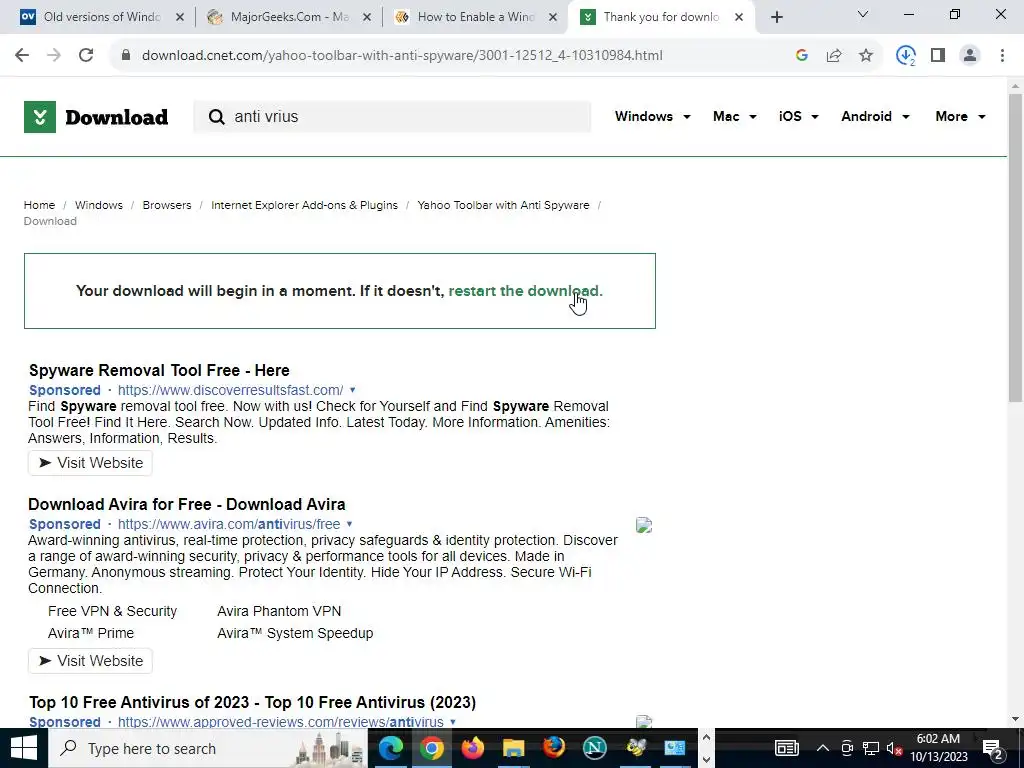Open Avira Prime sitelink
Viewport: 1024px width, 768px height.
pyautogui.click(x=91, y=633)
